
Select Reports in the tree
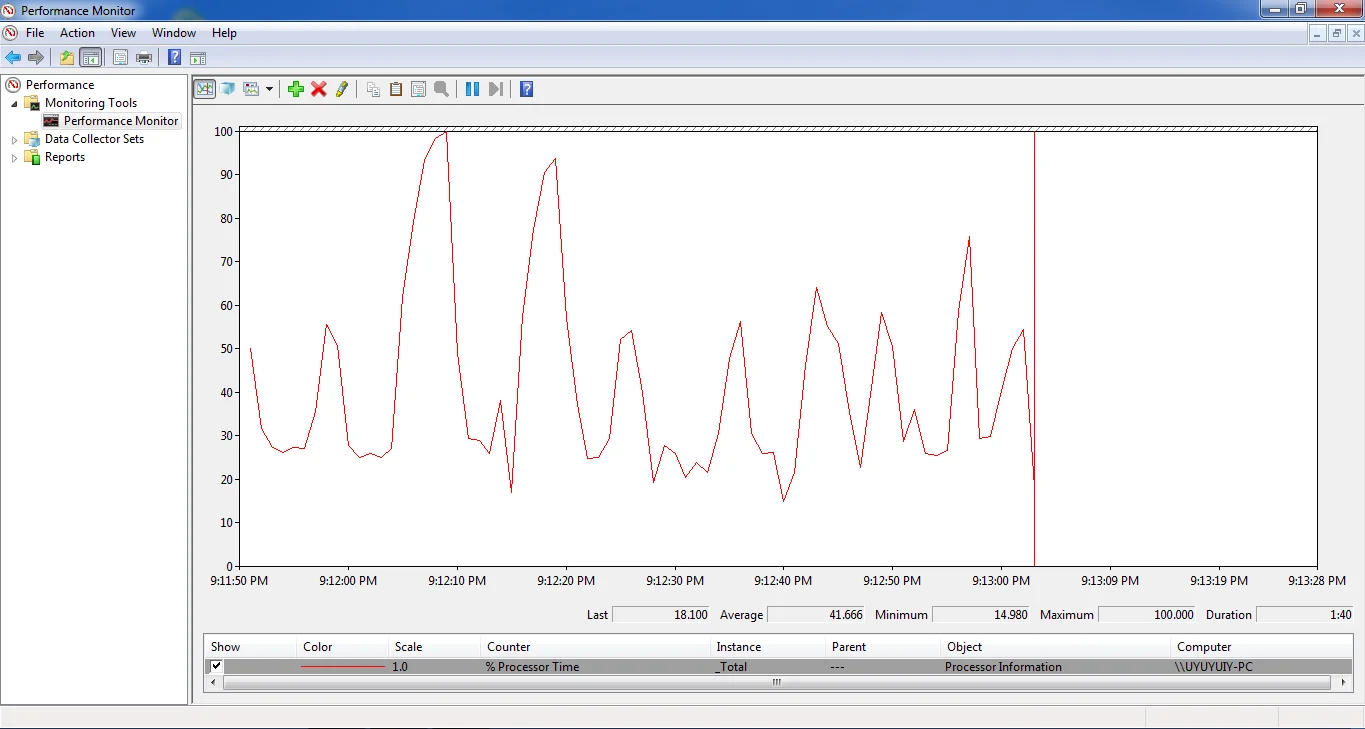65,157
